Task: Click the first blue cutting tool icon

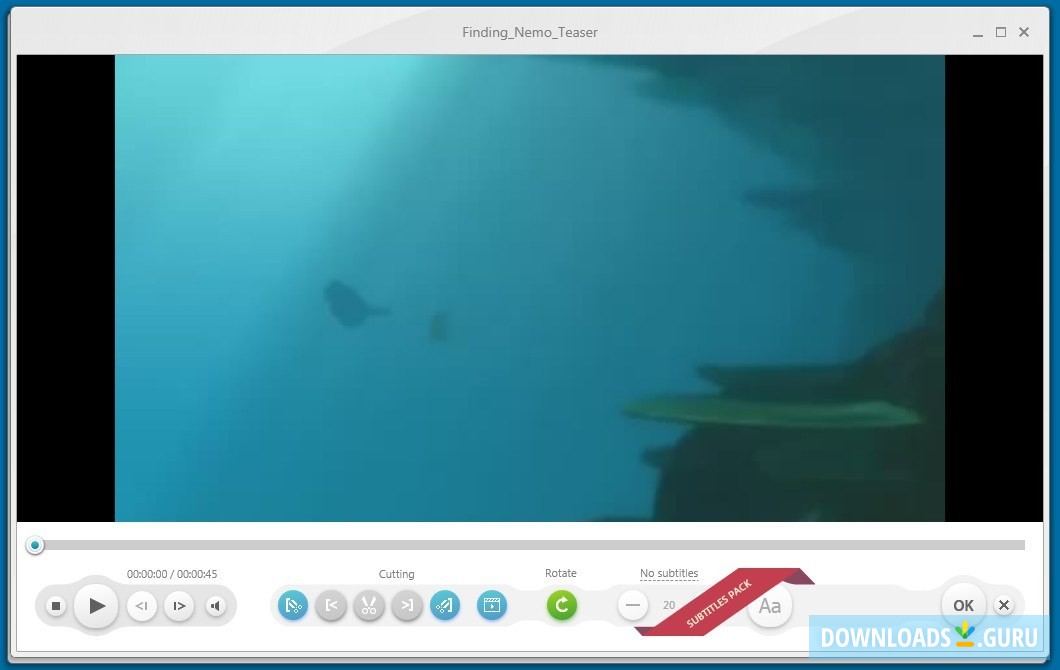Action: tap(293, 605)
